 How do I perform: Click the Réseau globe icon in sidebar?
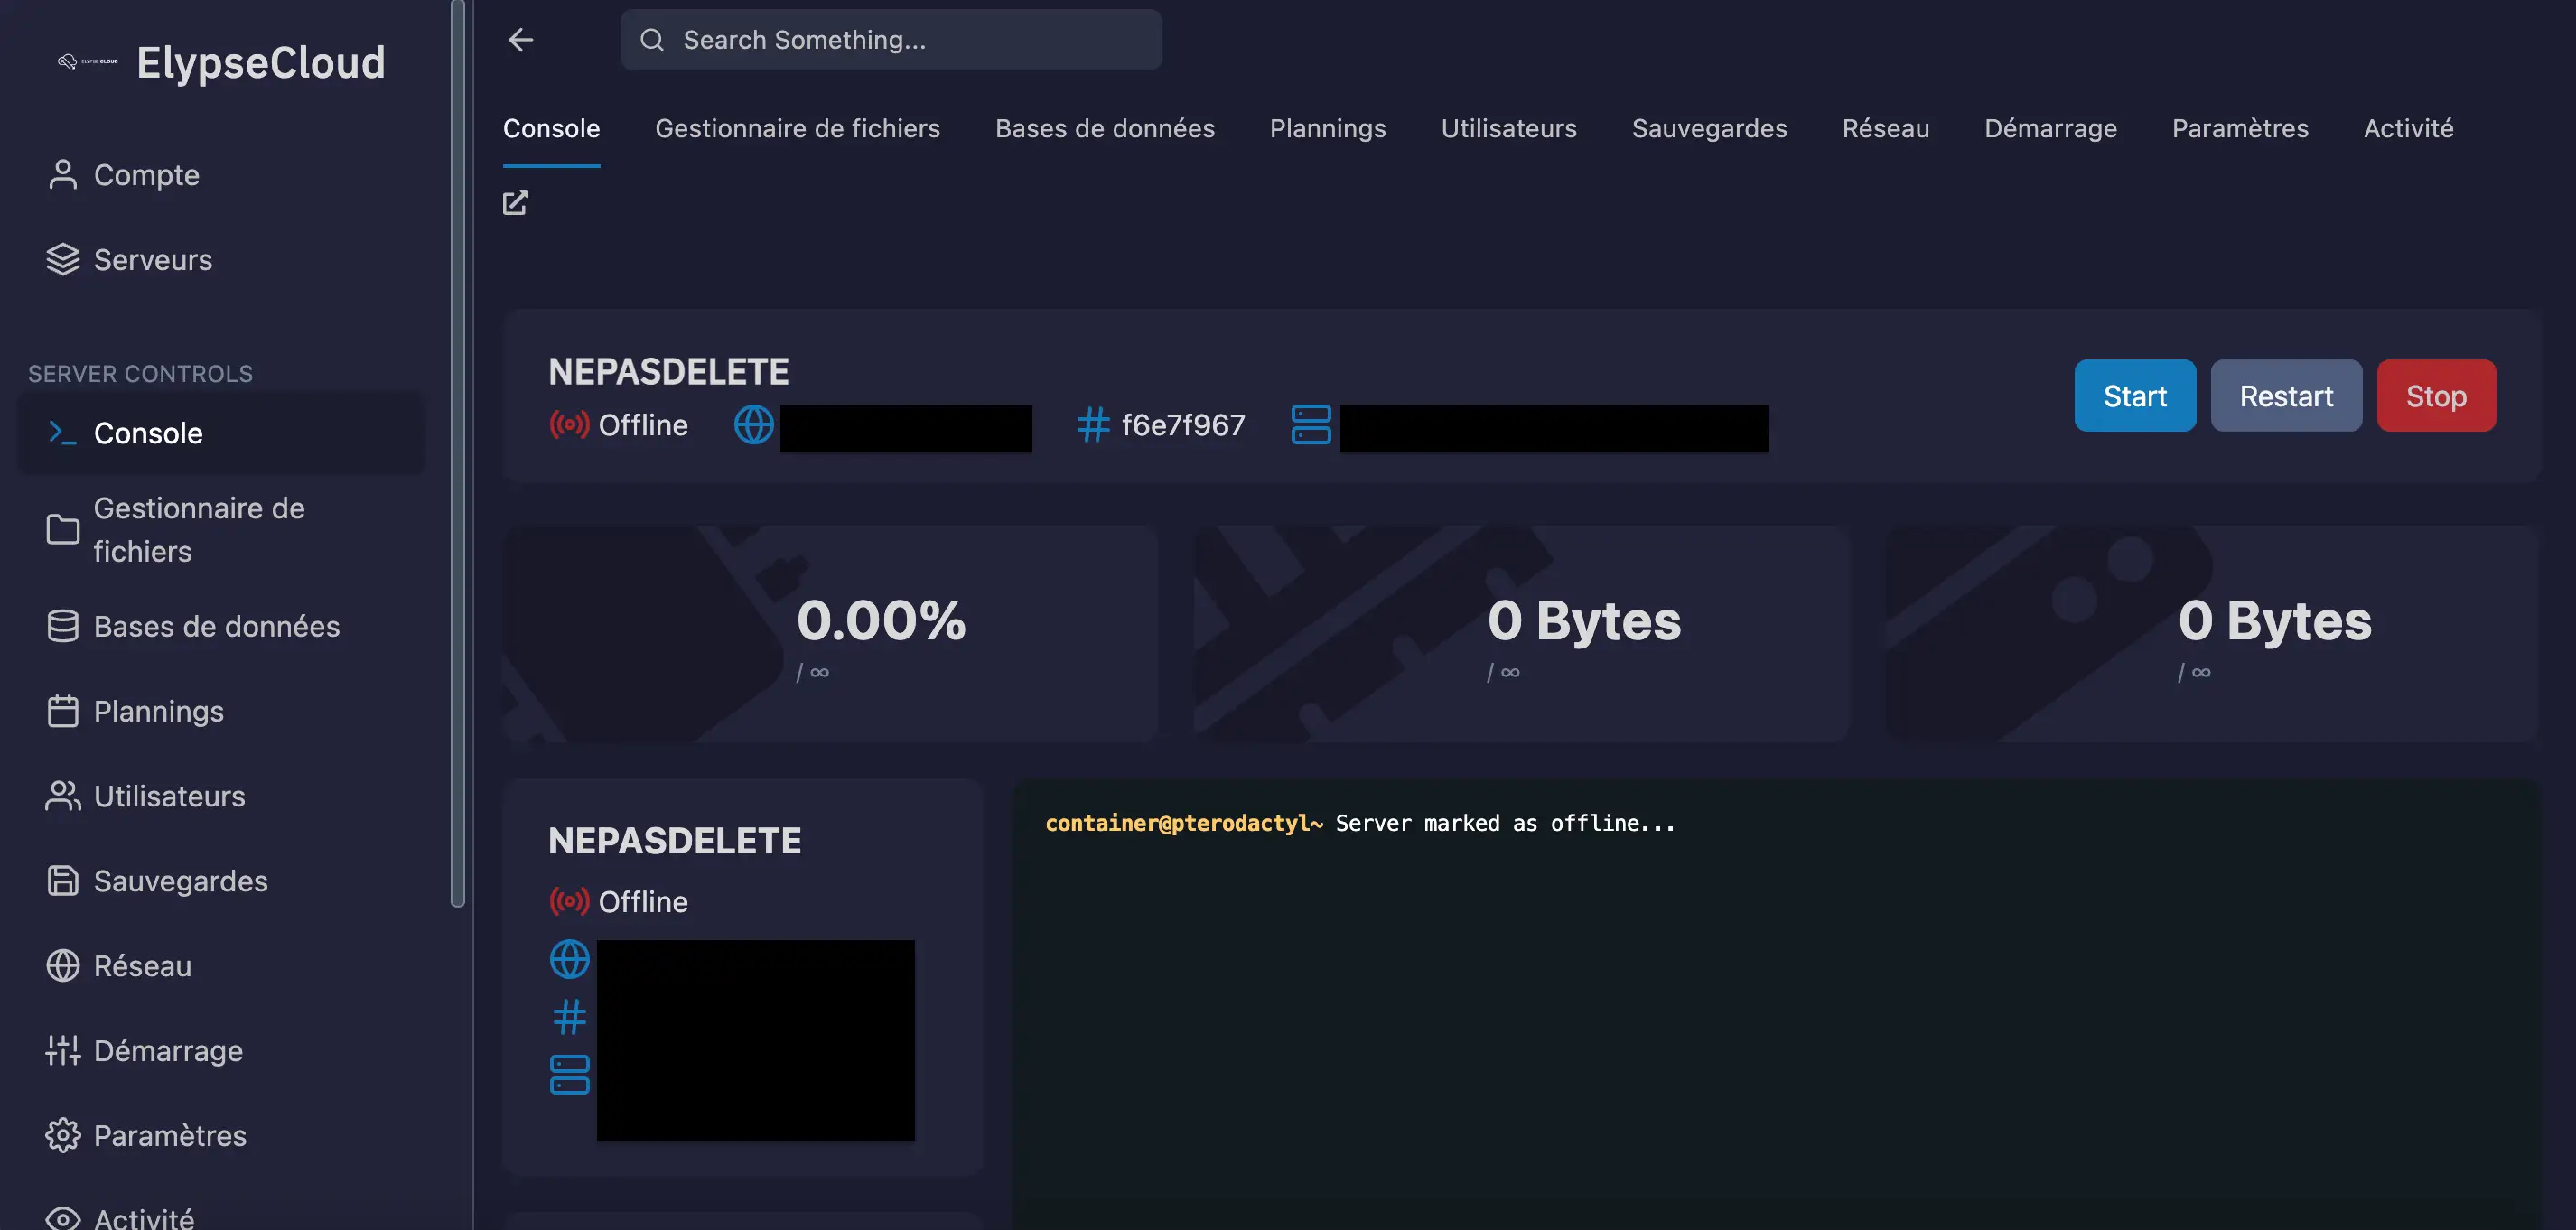(x=63, y=966)
